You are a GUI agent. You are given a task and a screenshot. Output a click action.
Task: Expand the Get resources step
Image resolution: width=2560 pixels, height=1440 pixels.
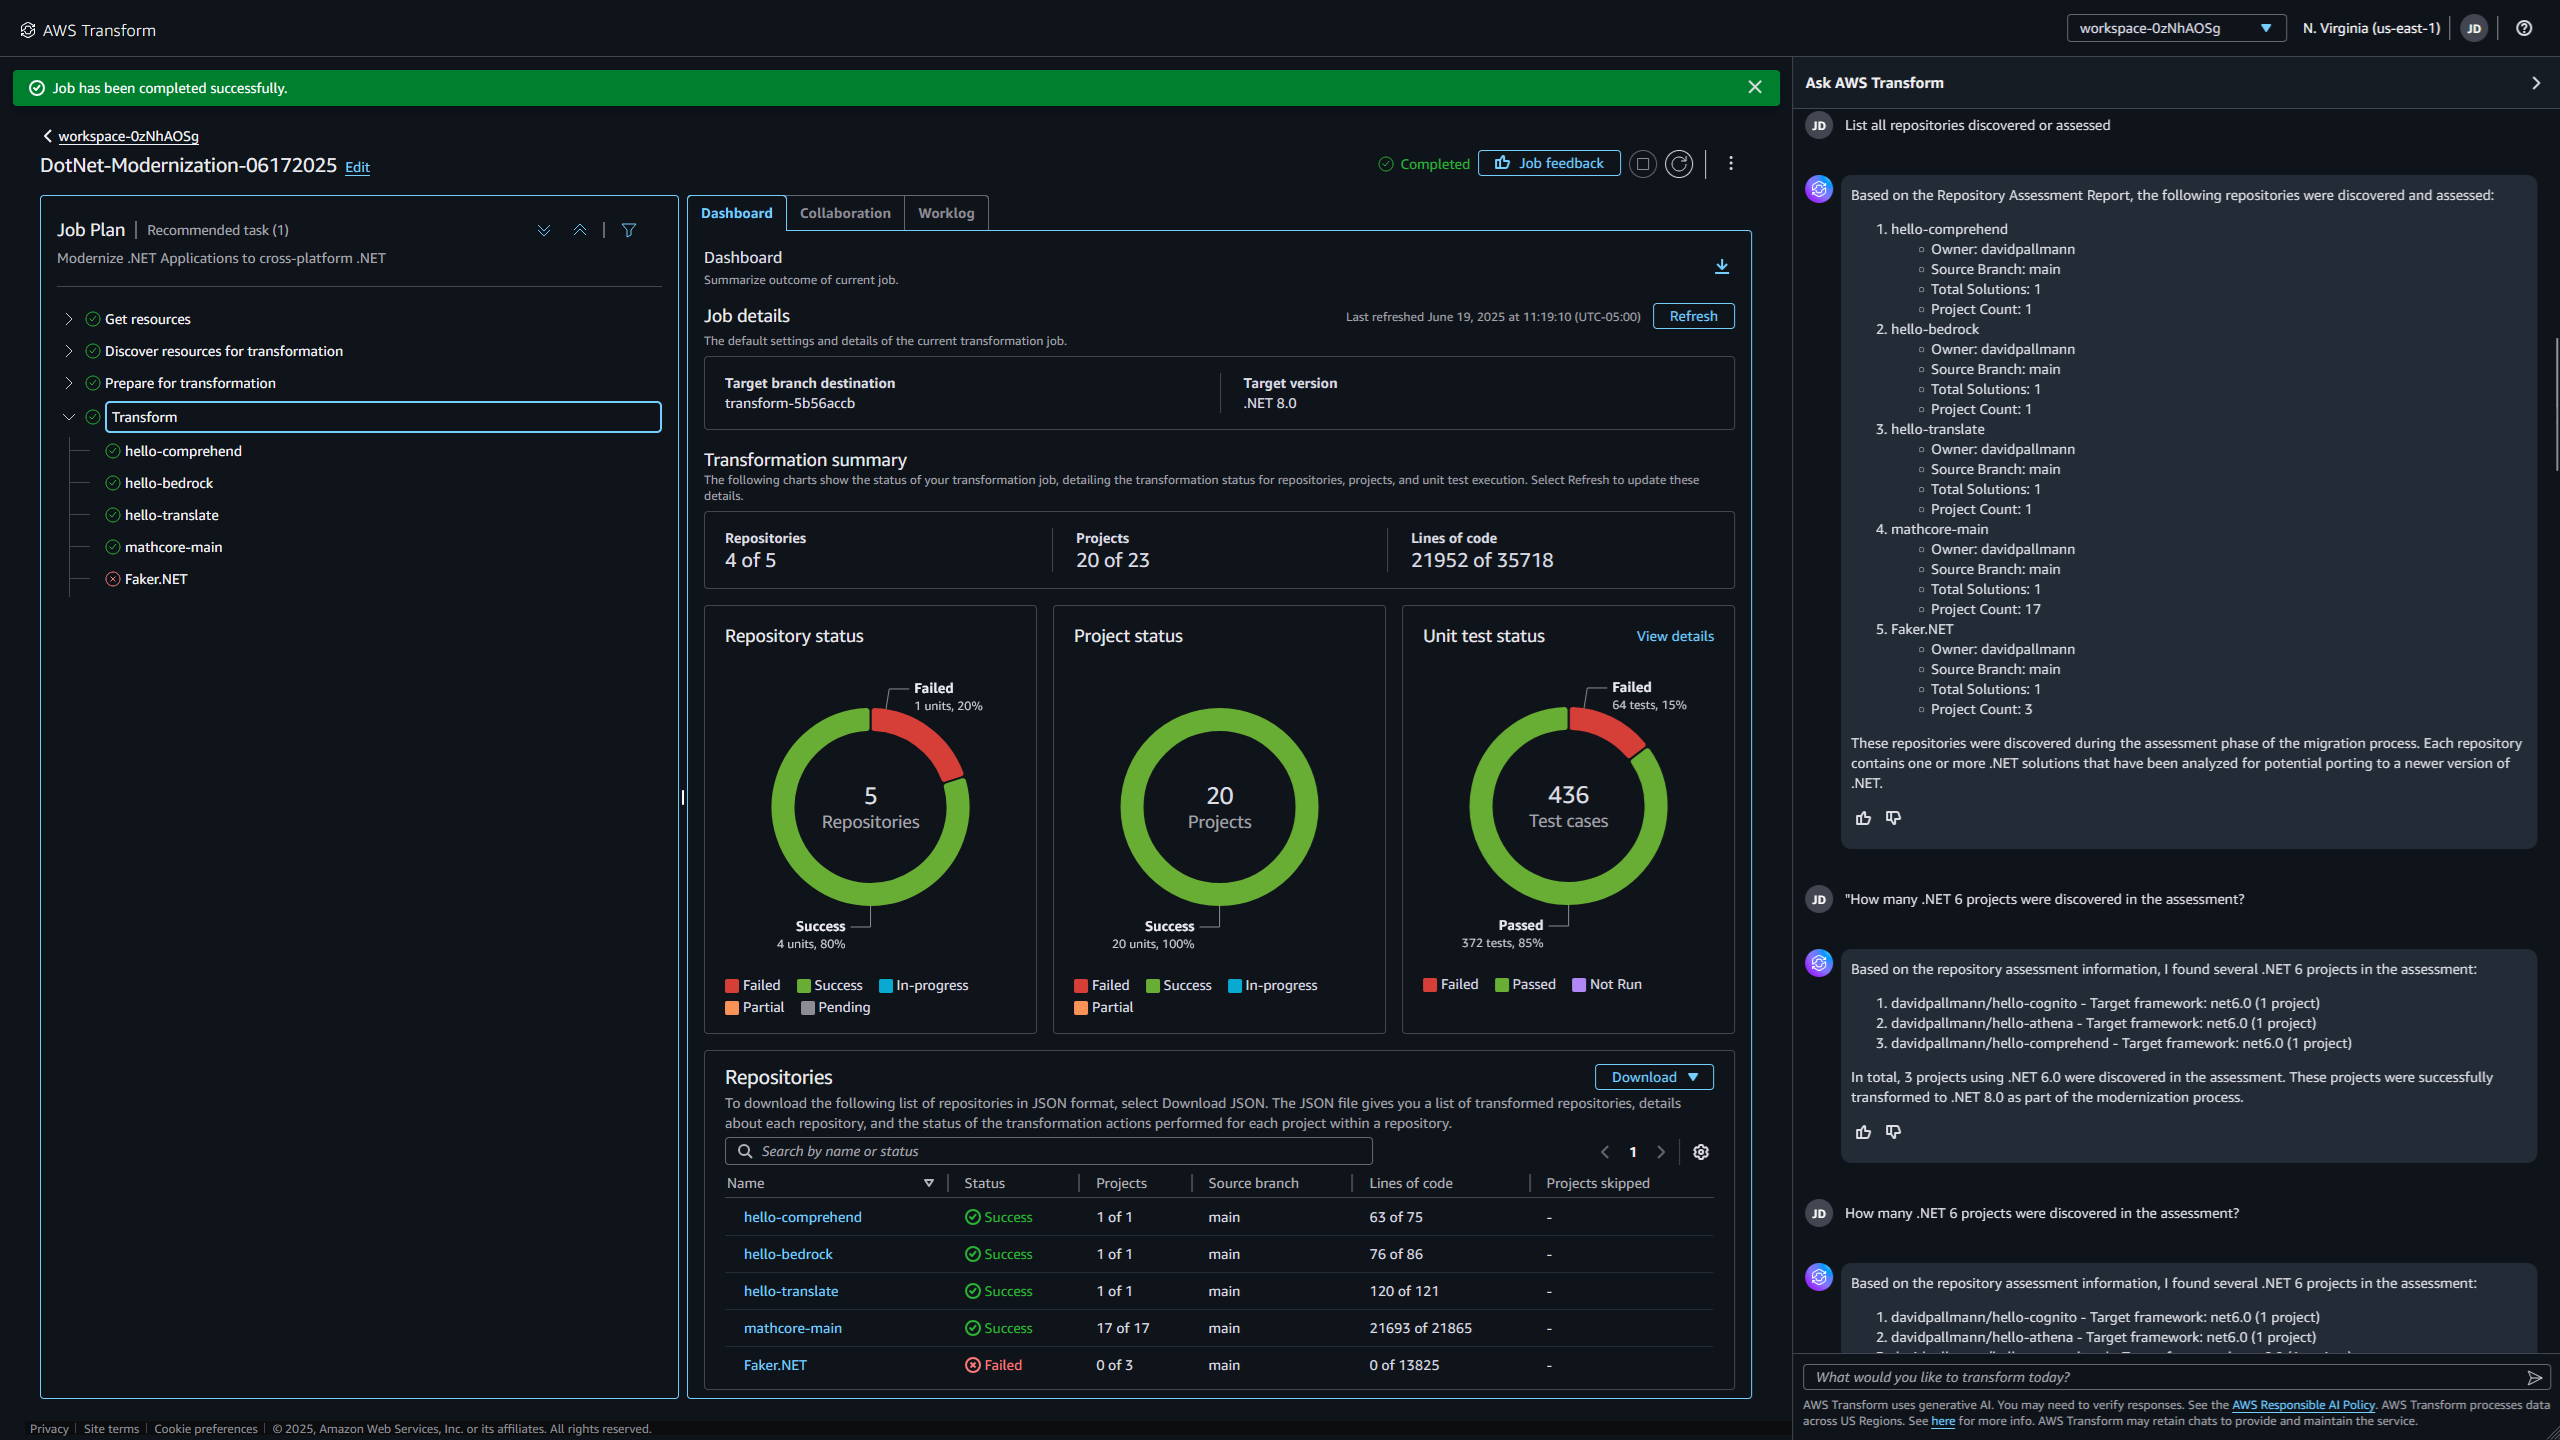click(x=68, y=318)
